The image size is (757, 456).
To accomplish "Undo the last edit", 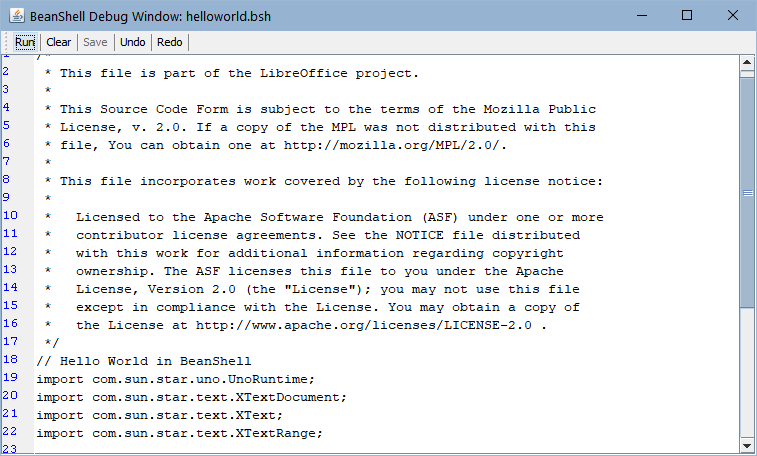I will [132, 42].
